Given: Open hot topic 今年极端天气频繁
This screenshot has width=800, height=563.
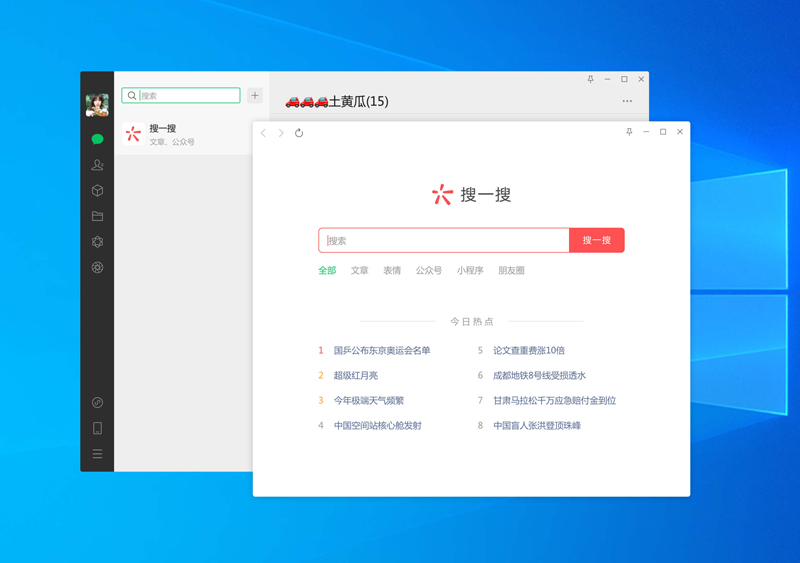Looking at the screenshot, I should click(369, 401).
